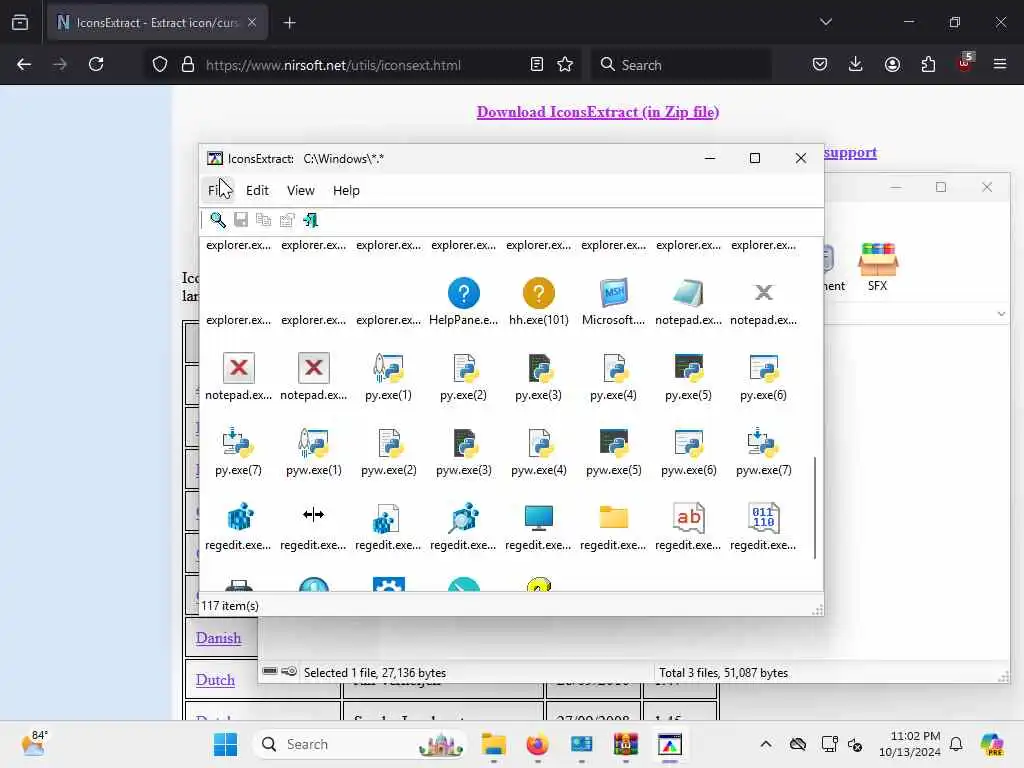Open File Explorer from taskbar

point(494,744)
